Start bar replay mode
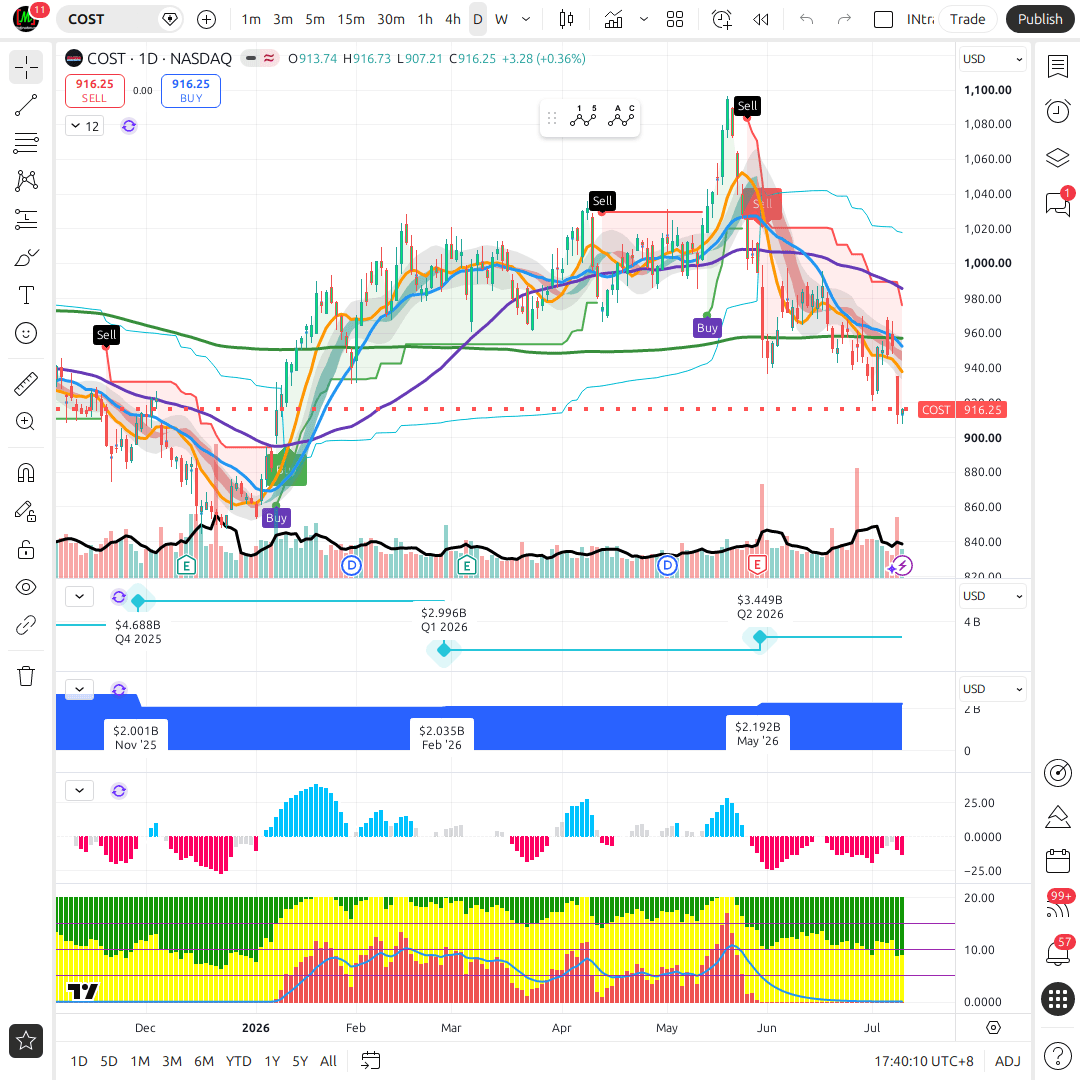 761,19
